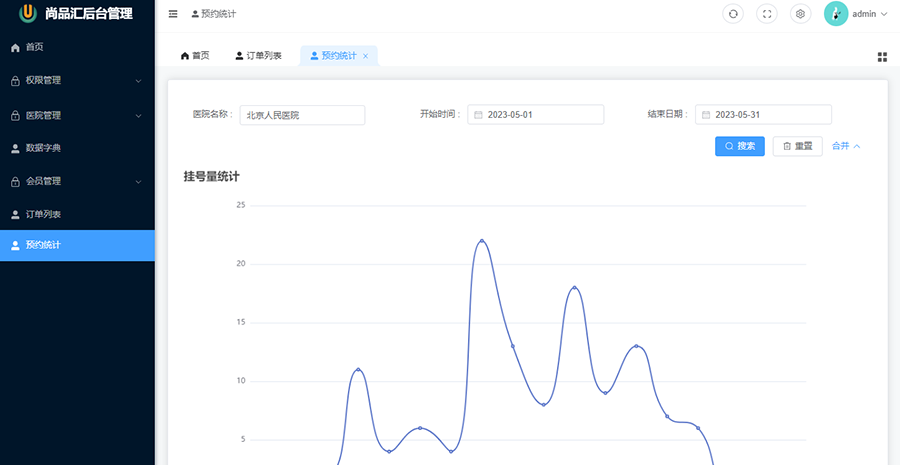The width and height of the screenshot is (900, 465).
Task: Open 订单列表 in the sidebar
Action: (77, 214)
